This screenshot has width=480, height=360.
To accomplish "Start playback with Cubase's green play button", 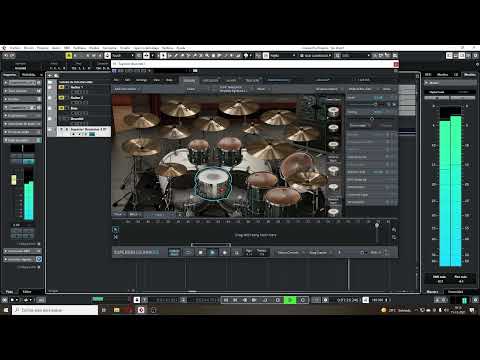I will [290, 300].
